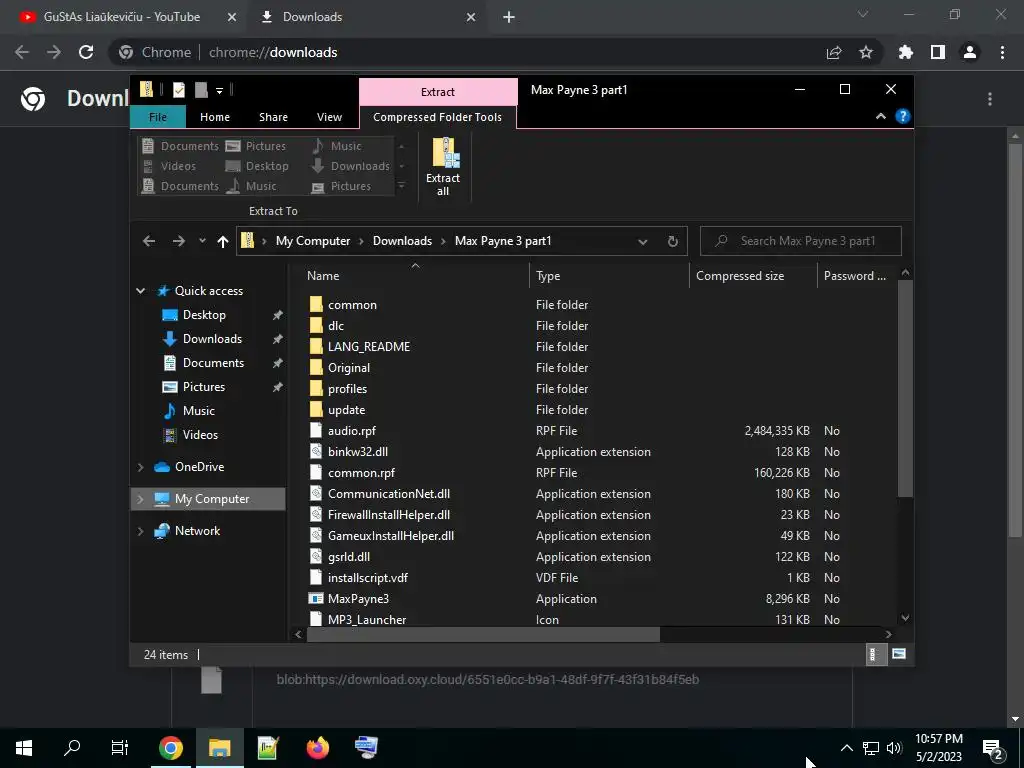Click the Explorer help question mark icon
1024x768 pixels.
tap(903, 116)
